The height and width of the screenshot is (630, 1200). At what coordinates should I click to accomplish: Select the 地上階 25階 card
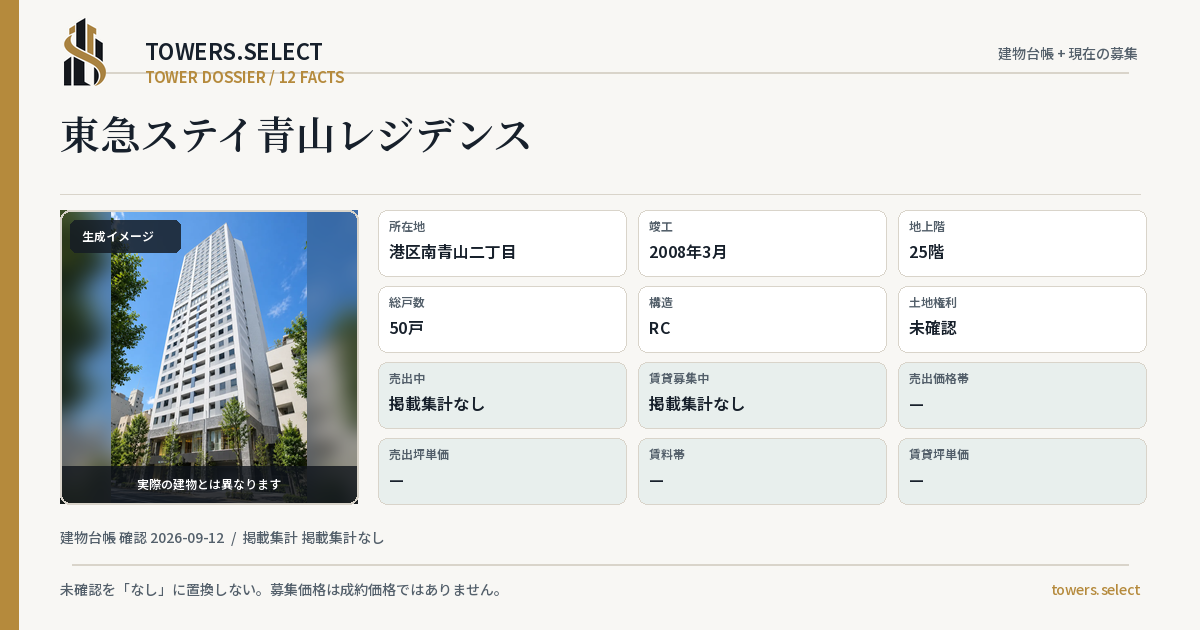tap(1022, 243)
